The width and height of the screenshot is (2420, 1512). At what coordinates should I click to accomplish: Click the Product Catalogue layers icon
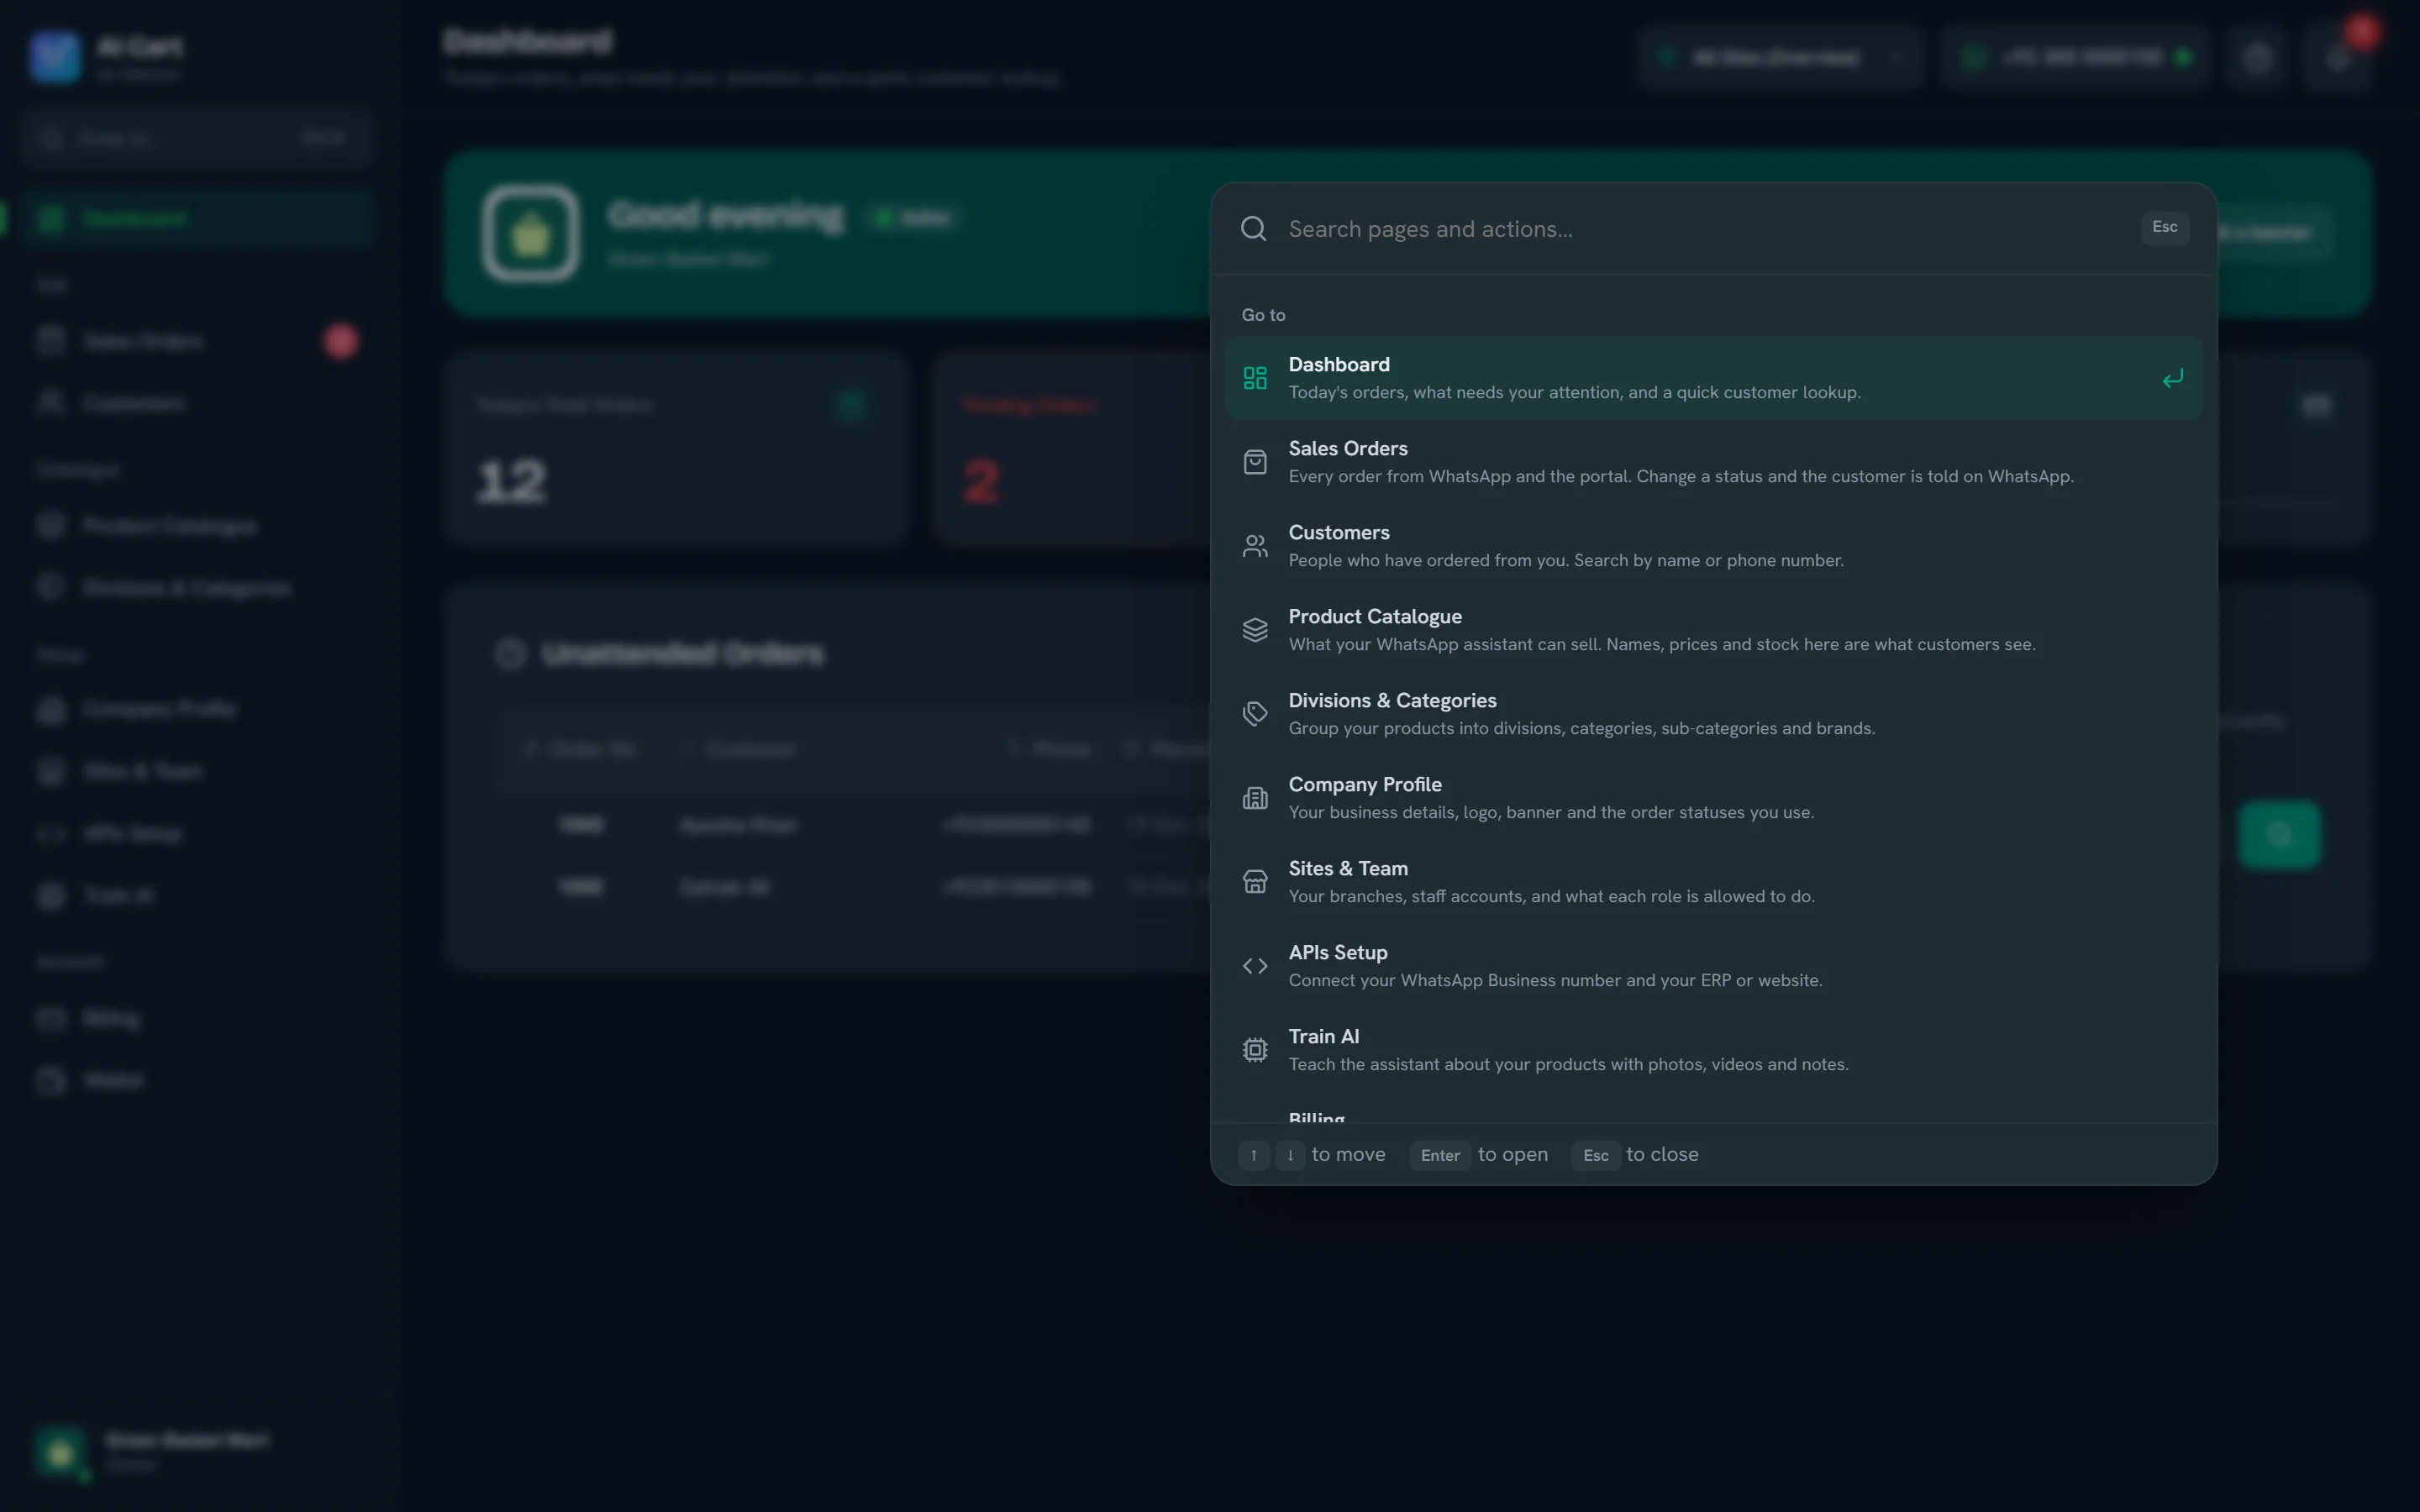[1254, 630]
